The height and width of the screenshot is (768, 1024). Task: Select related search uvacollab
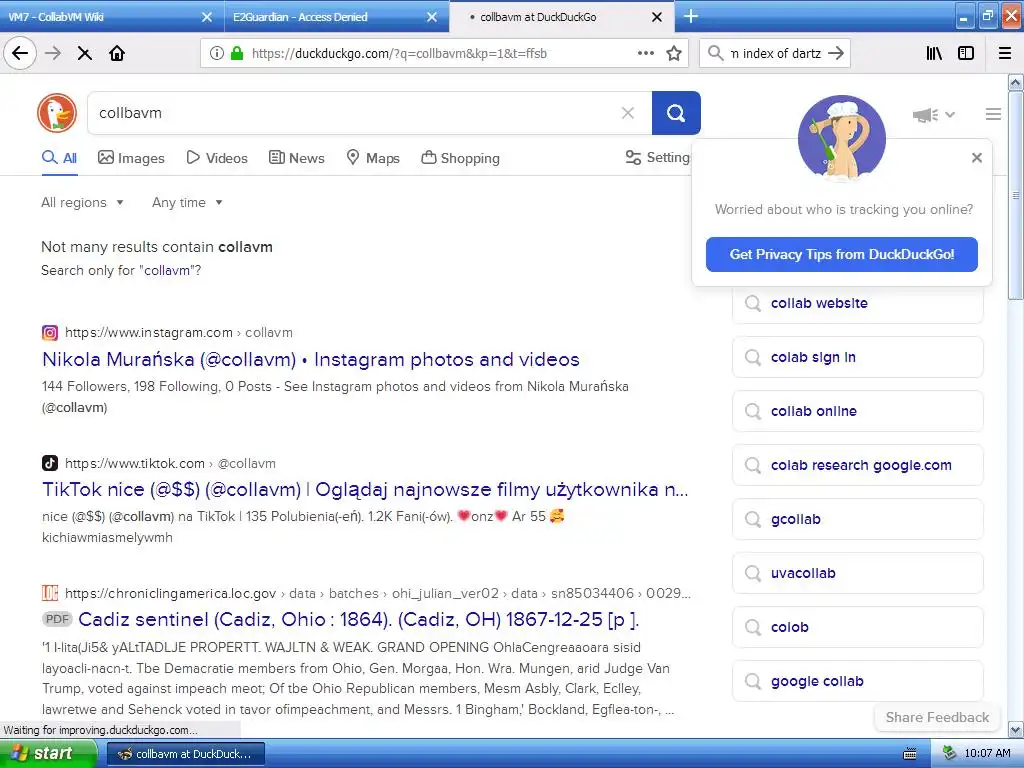[x=857, y=573]
